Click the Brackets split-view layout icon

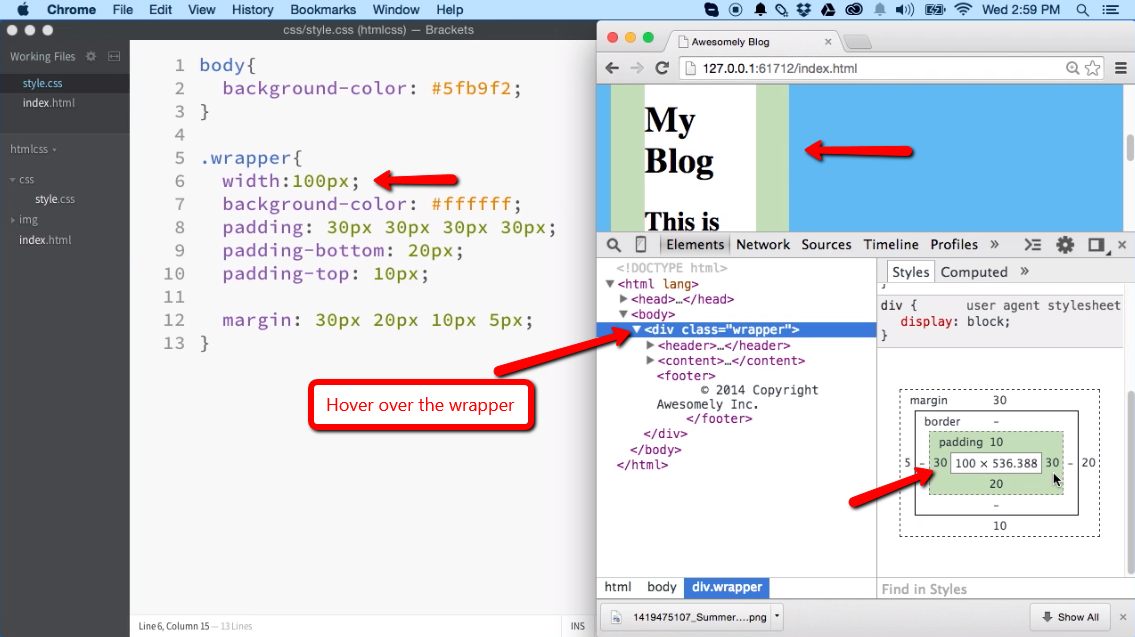pyautogui.click(x=113, y=57)
